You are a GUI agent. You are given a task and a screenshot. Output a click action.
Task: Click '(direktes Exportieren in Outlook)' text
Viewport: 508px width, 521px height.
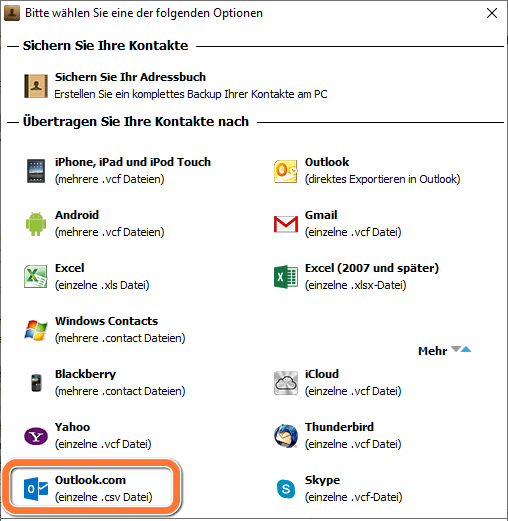point(382,179)
